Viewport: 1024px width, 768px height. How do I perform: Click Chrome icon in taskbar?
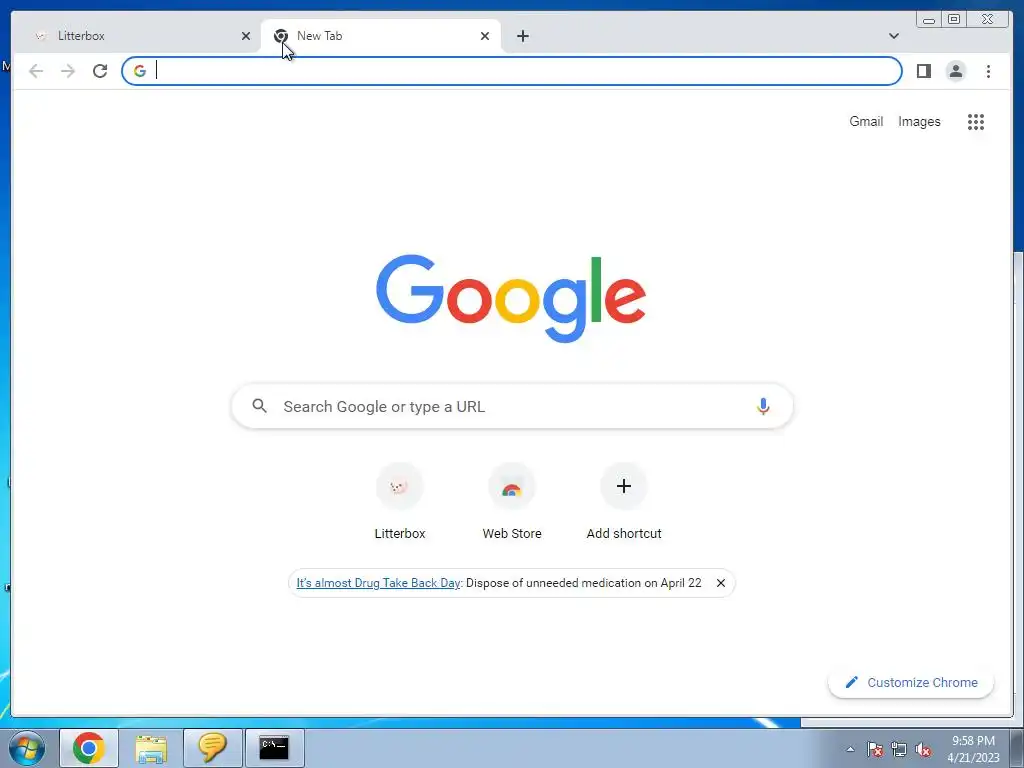[89, 748]
